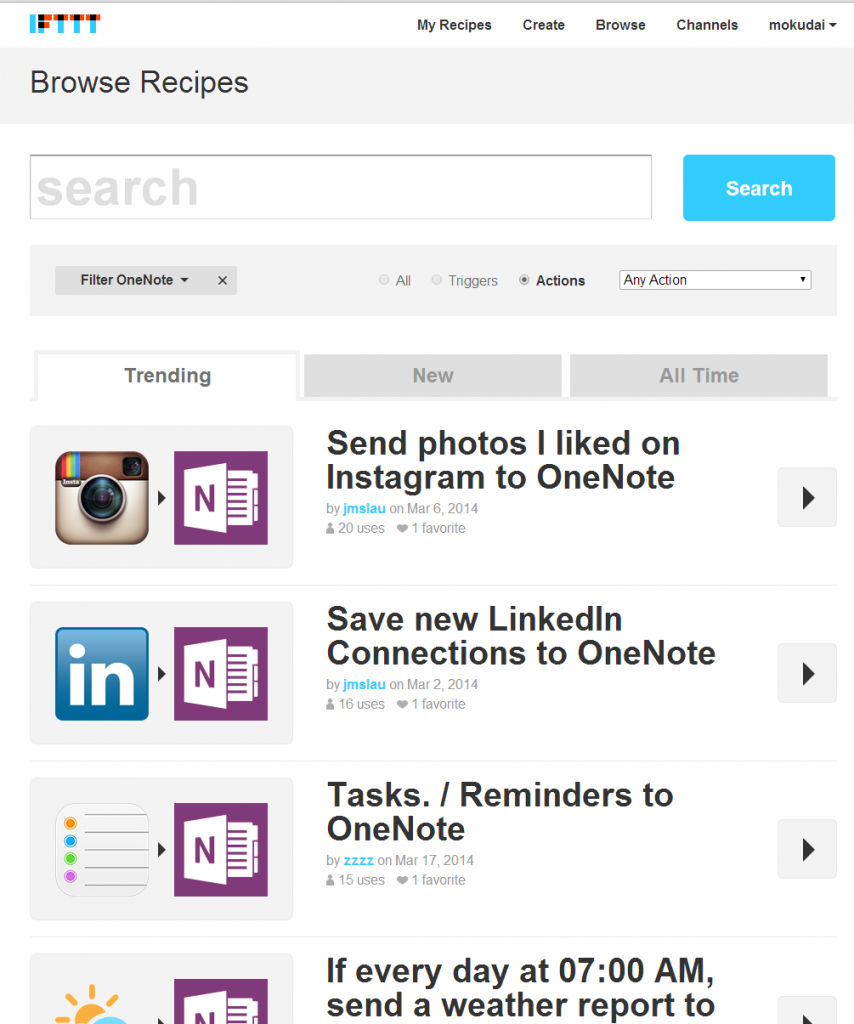Open 'Tasks. / Reminders to OneNote' title
This screenshot has width=854, height=1024.
coord(500,812)
